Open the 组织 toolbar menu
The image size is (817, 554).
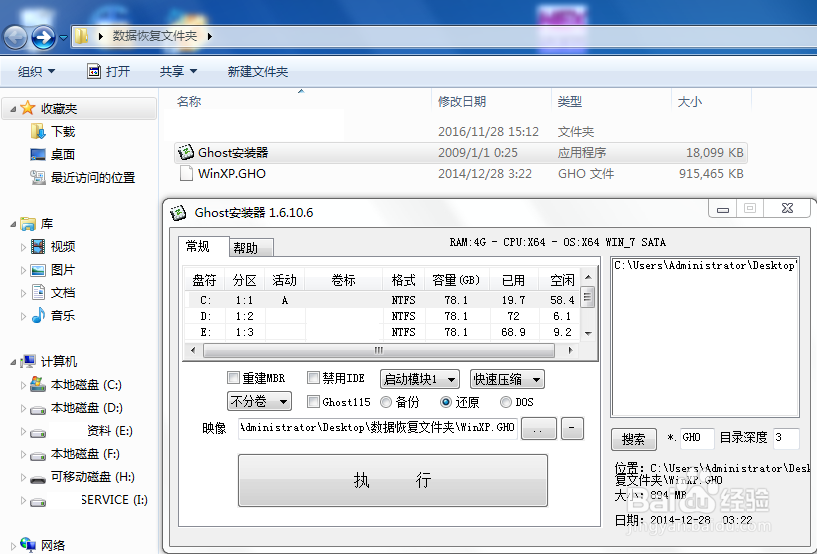[x=36, y=71]
